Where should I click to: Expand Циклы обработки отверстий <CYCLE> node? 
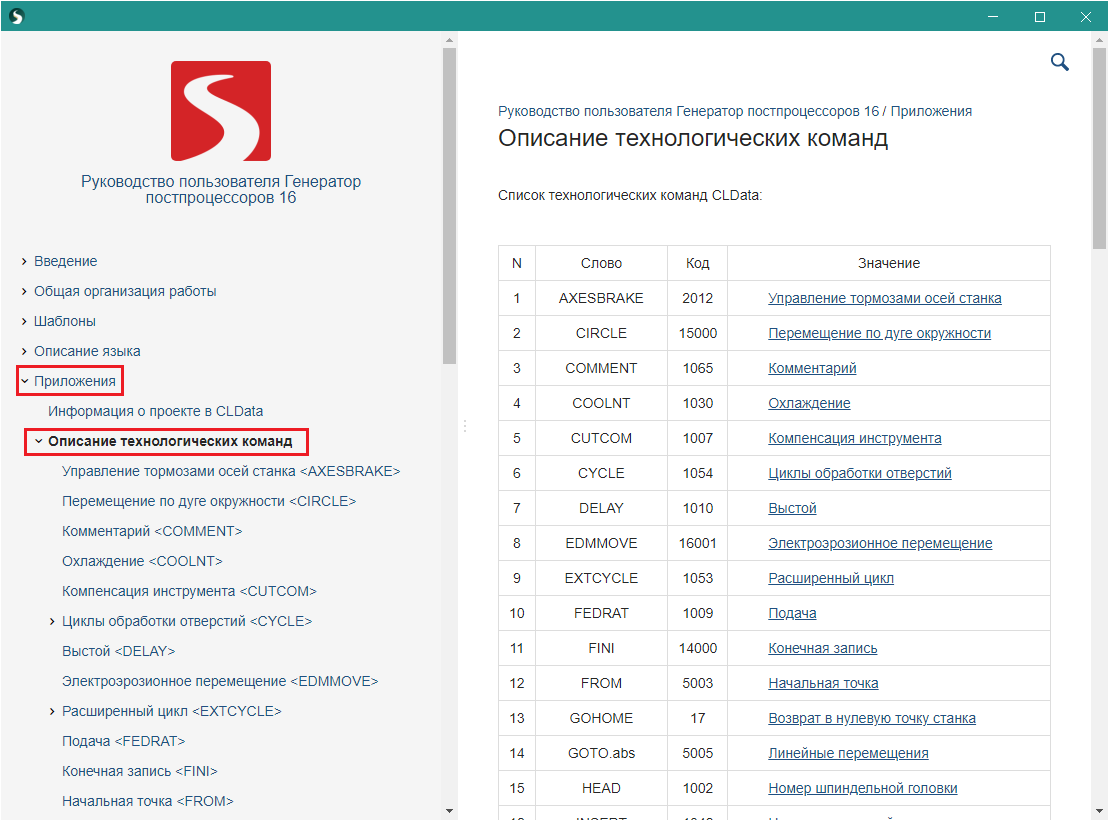tap(52, 621)
